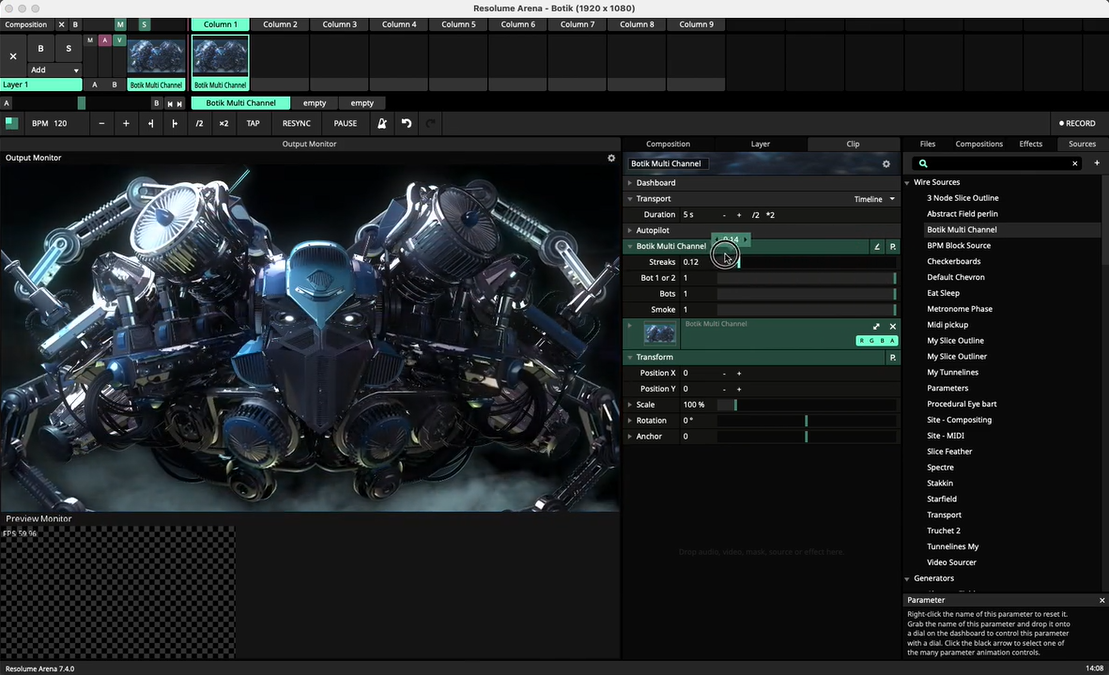Image resolution: width=1109 pixels, height=675 pixels.
Task: Toggle the Layer 1 bypass B button
Action: click(x=41, y=48)
